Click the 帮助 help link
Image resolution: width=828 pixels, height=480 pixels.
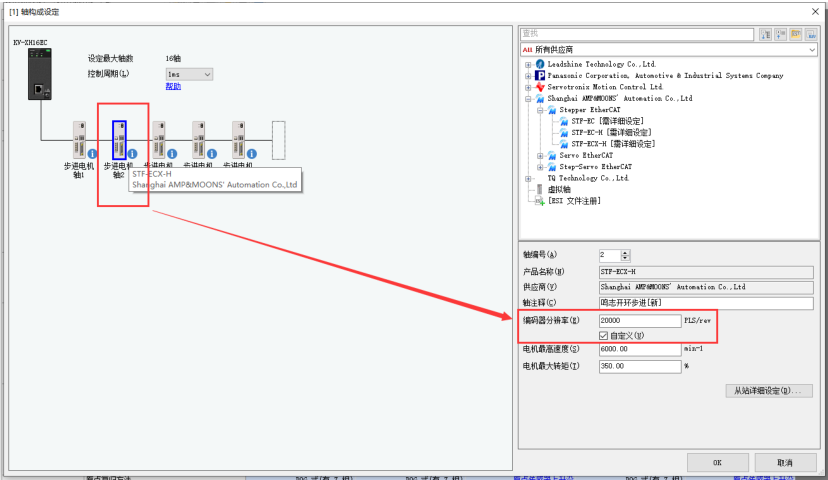point(173,87)
